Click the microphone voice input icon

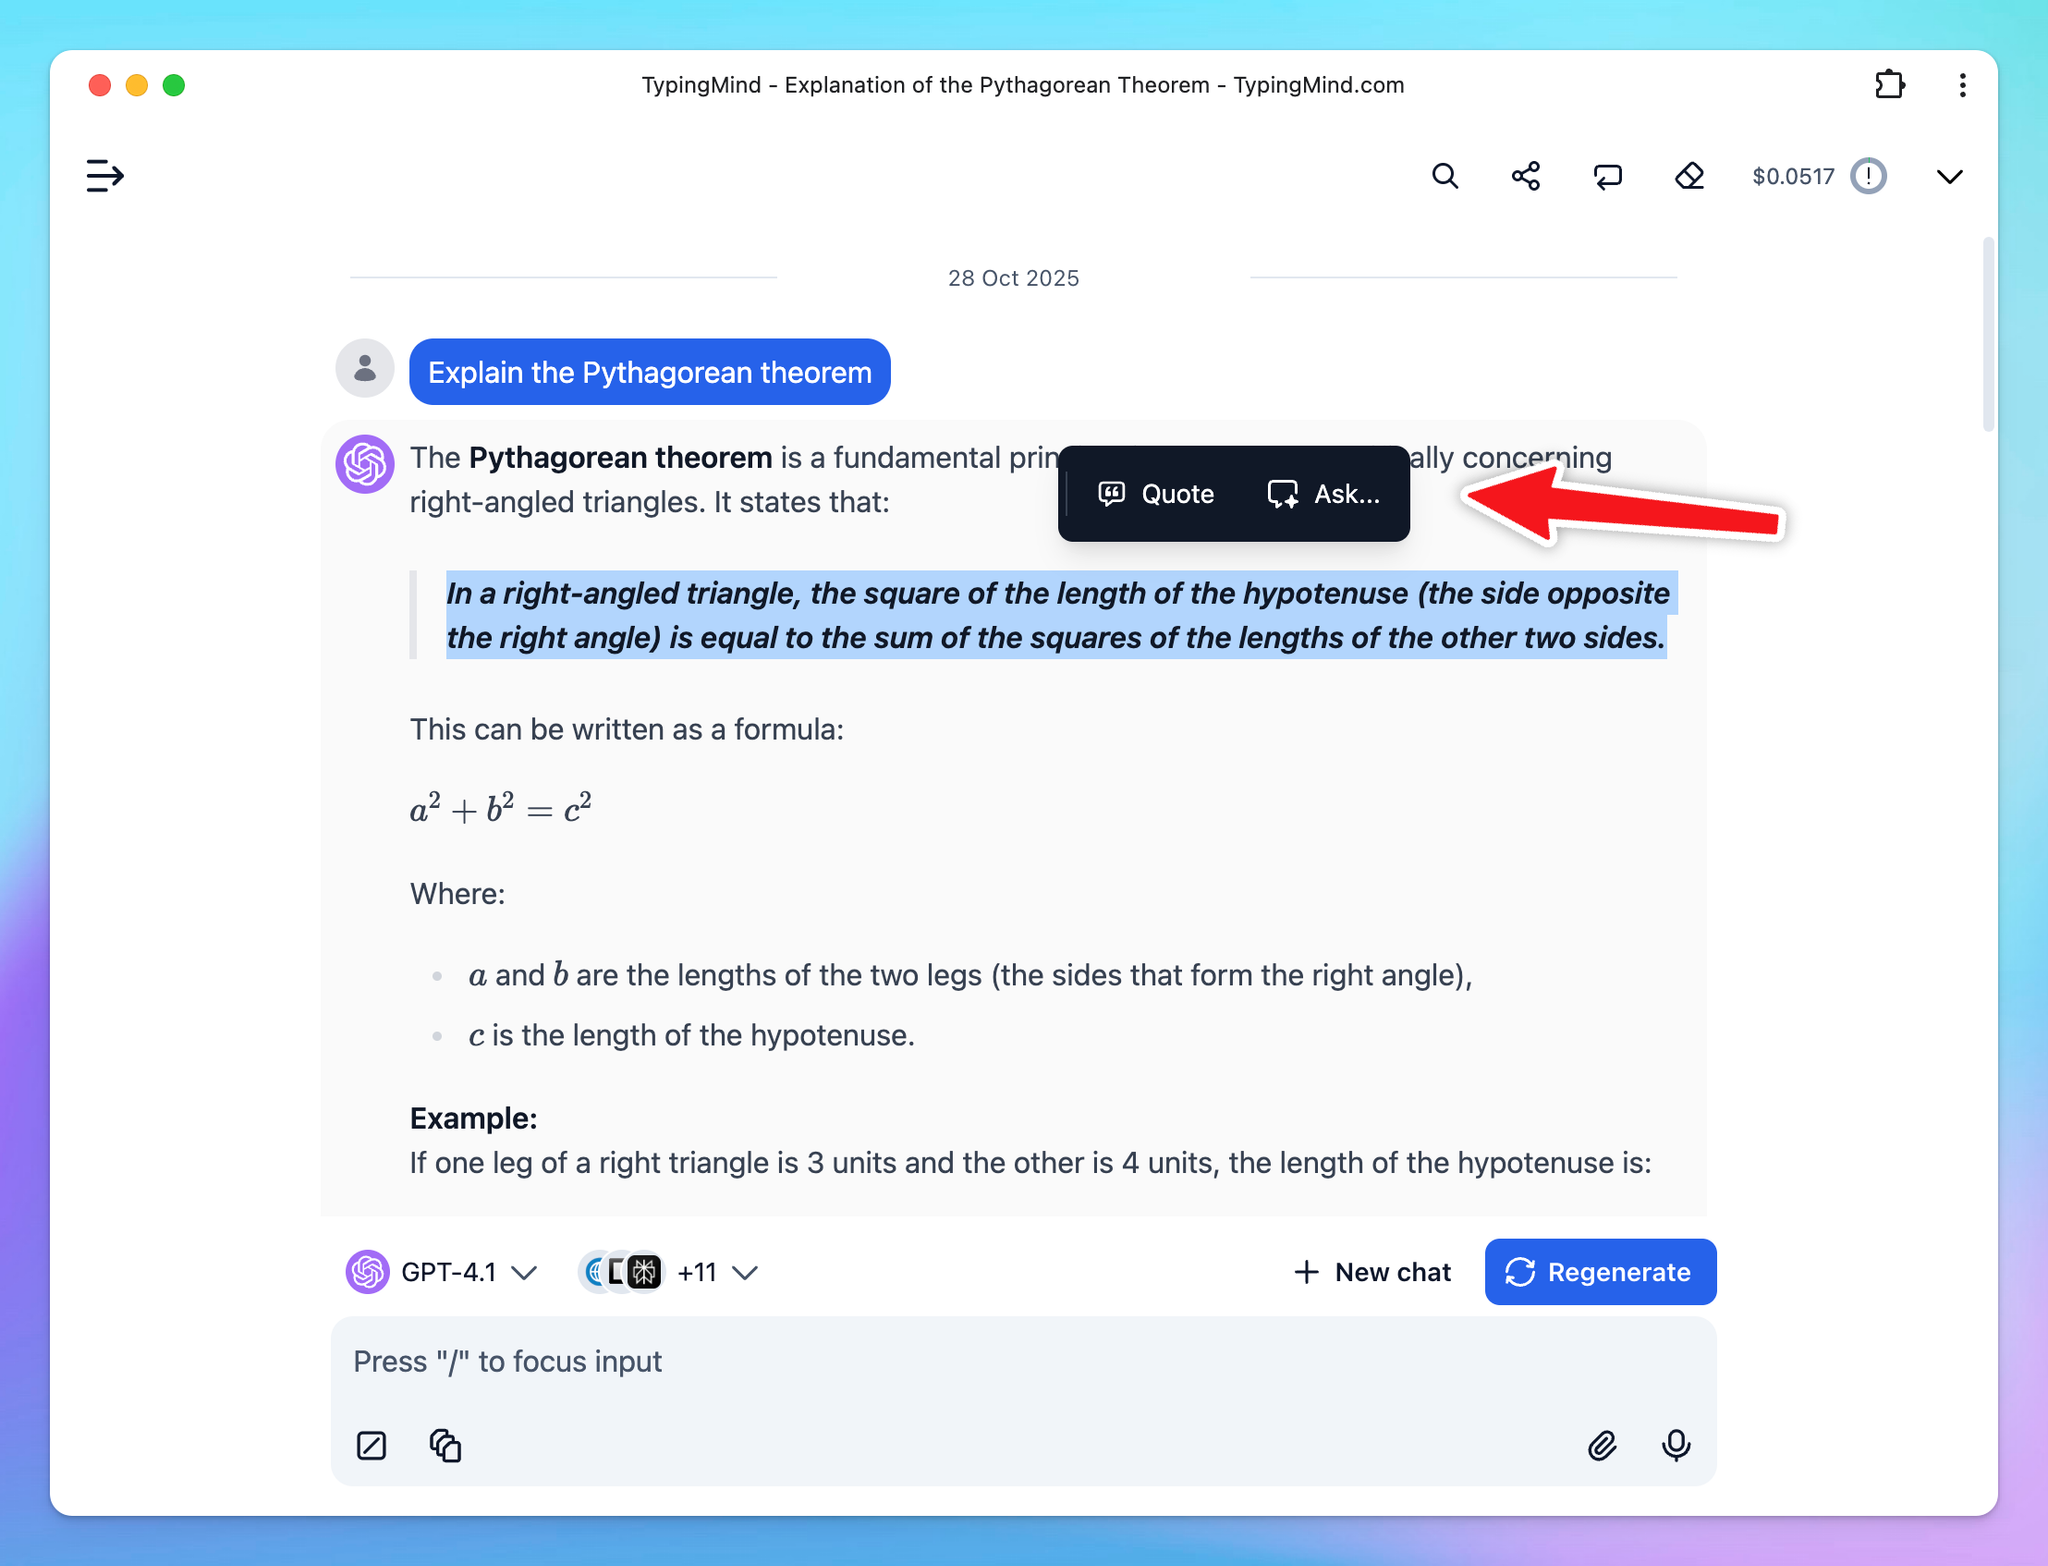tap(1676, 1445)
